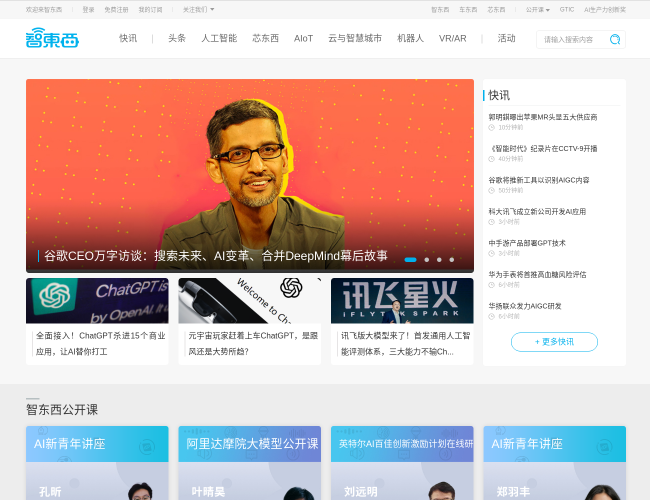Open the 快讯 sidebar section heading
Screen dimensions: 650x500
499,95
